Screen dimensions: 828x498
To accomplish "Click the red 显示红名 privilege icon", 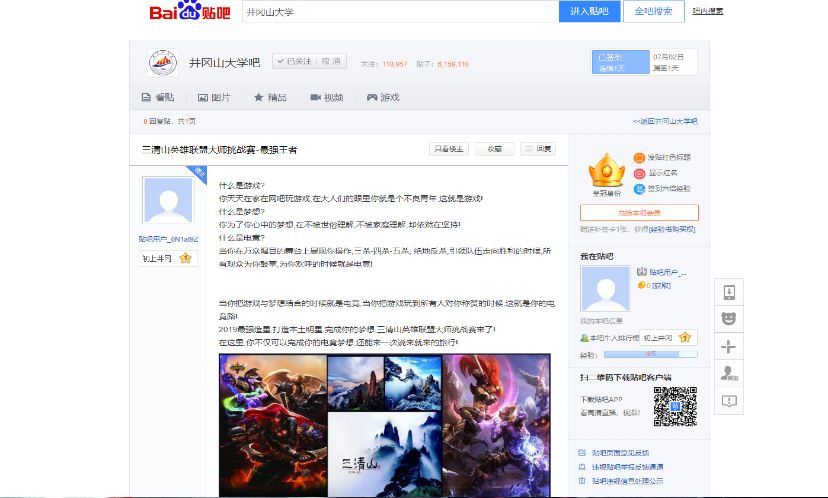I will pos(639,173).
